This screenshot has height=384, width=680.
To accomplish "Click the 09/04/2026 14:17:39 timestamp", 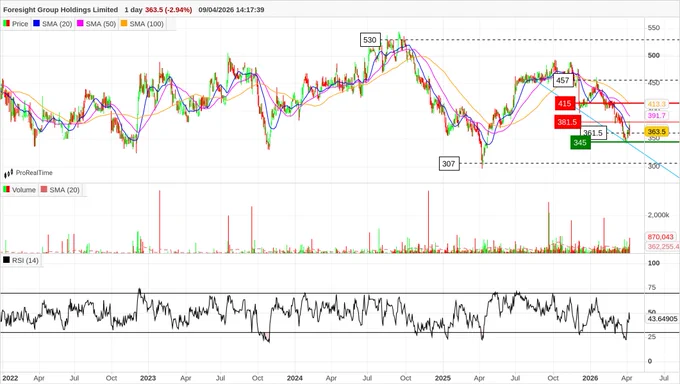I will click(231, 10).
